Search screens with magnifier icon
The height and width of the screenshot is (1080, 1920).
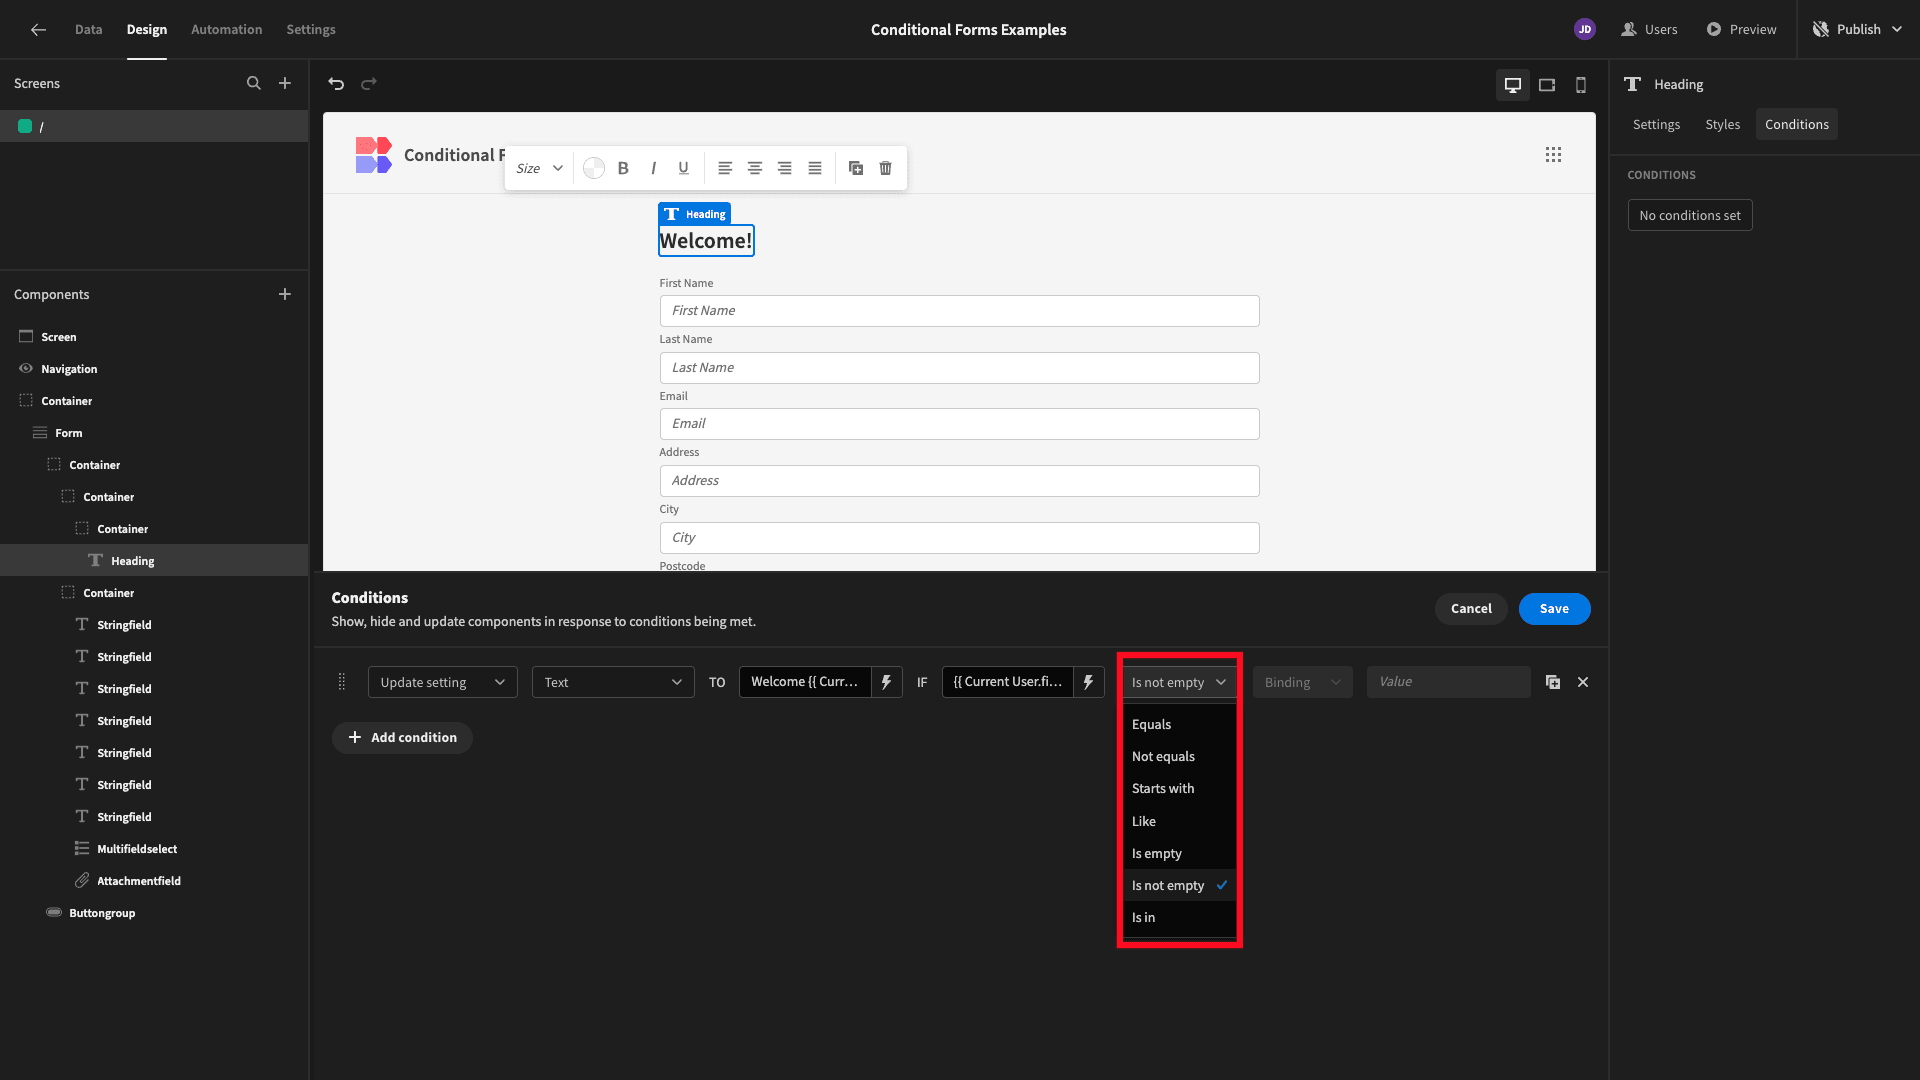point(254,83)
